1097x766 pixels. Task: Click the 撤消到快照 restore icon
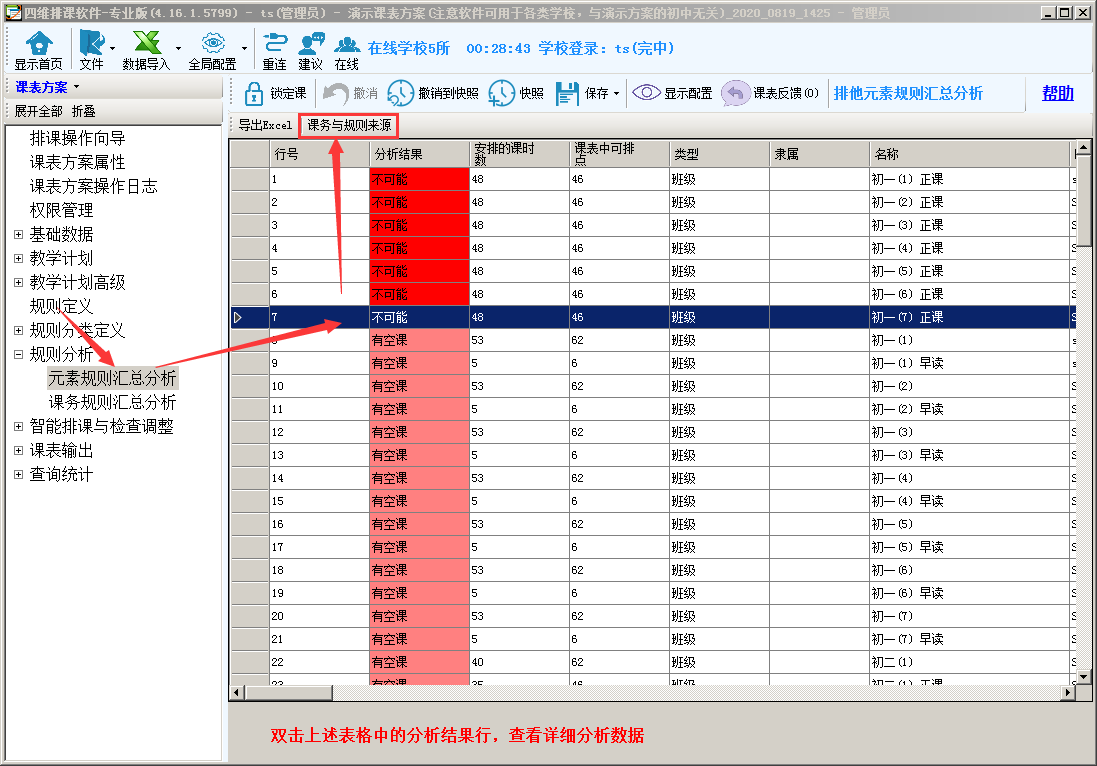(x=400, y=93)
